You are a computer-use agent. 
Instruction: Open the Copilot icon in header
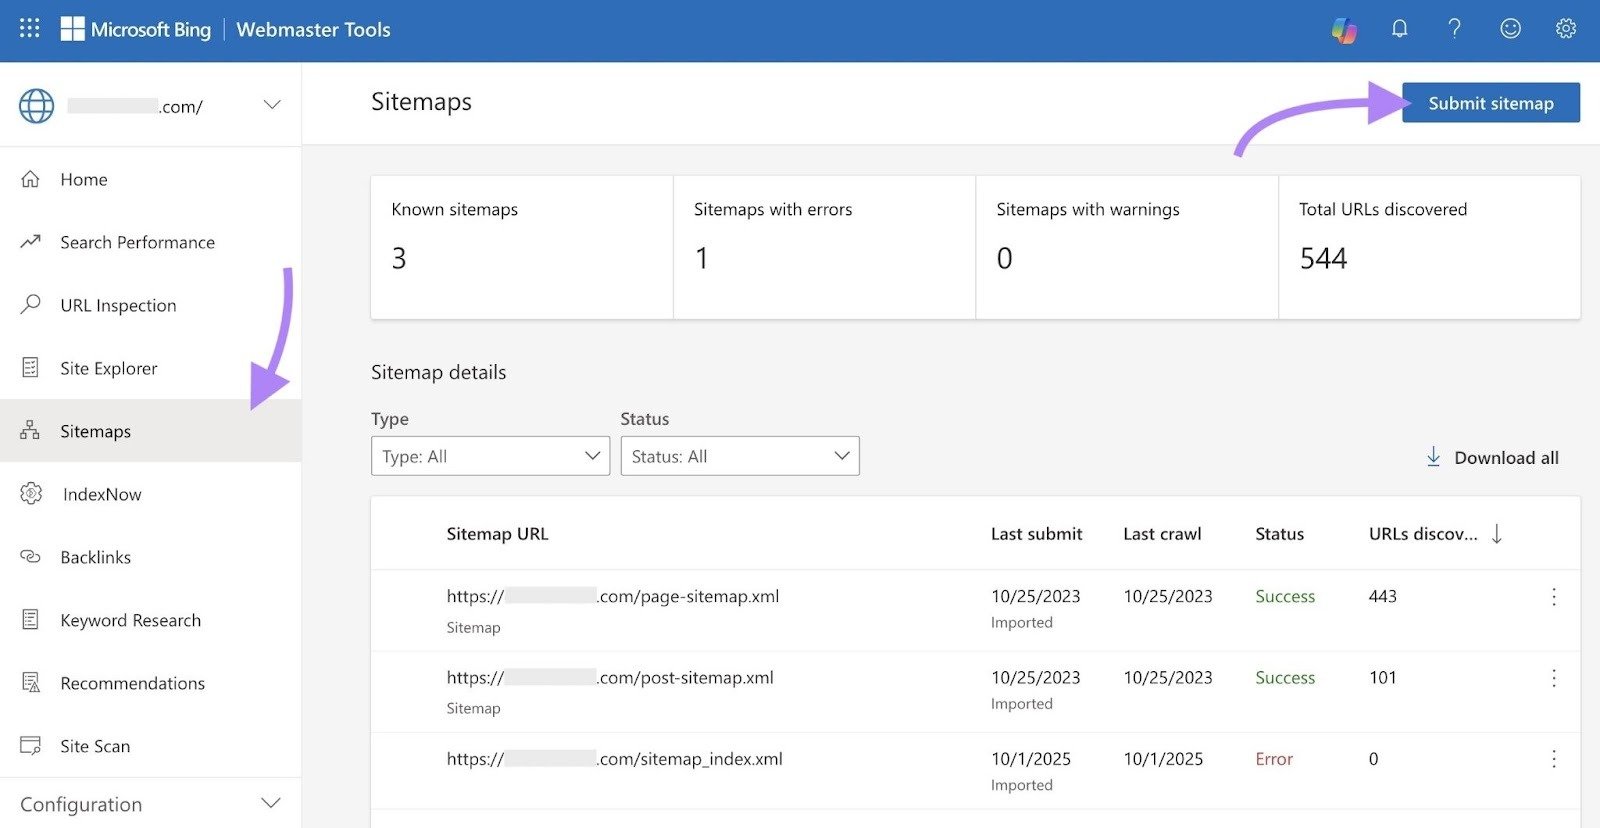1344,30
